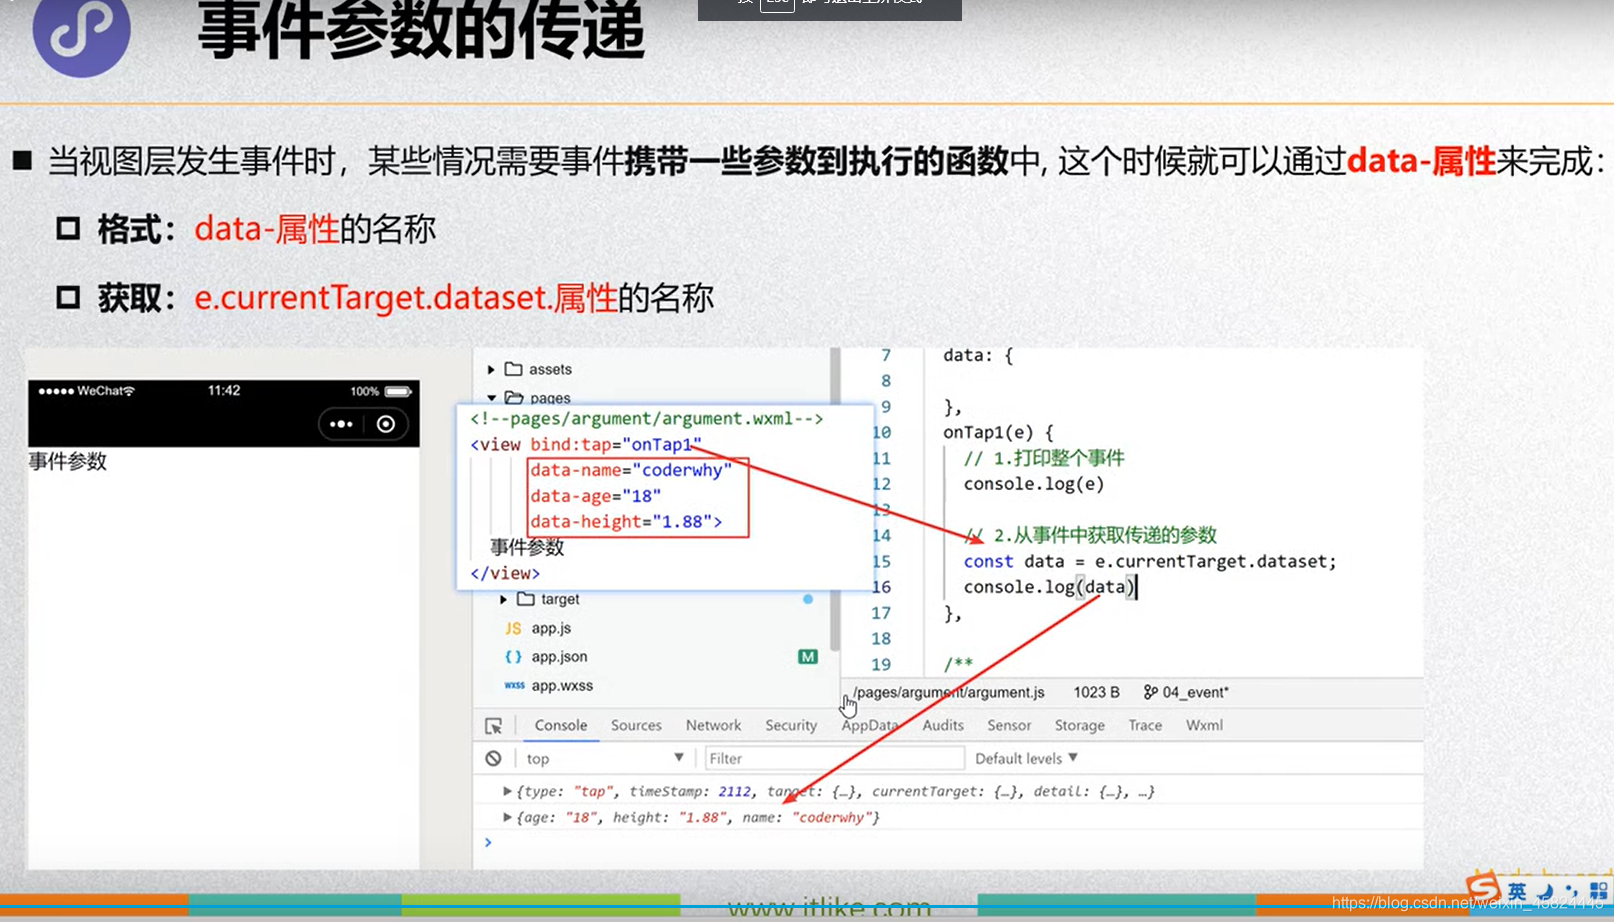This screenshot has width=1614, height=922.
Task: Click the simulator battery 100% indicator
Action: point(381,391)
